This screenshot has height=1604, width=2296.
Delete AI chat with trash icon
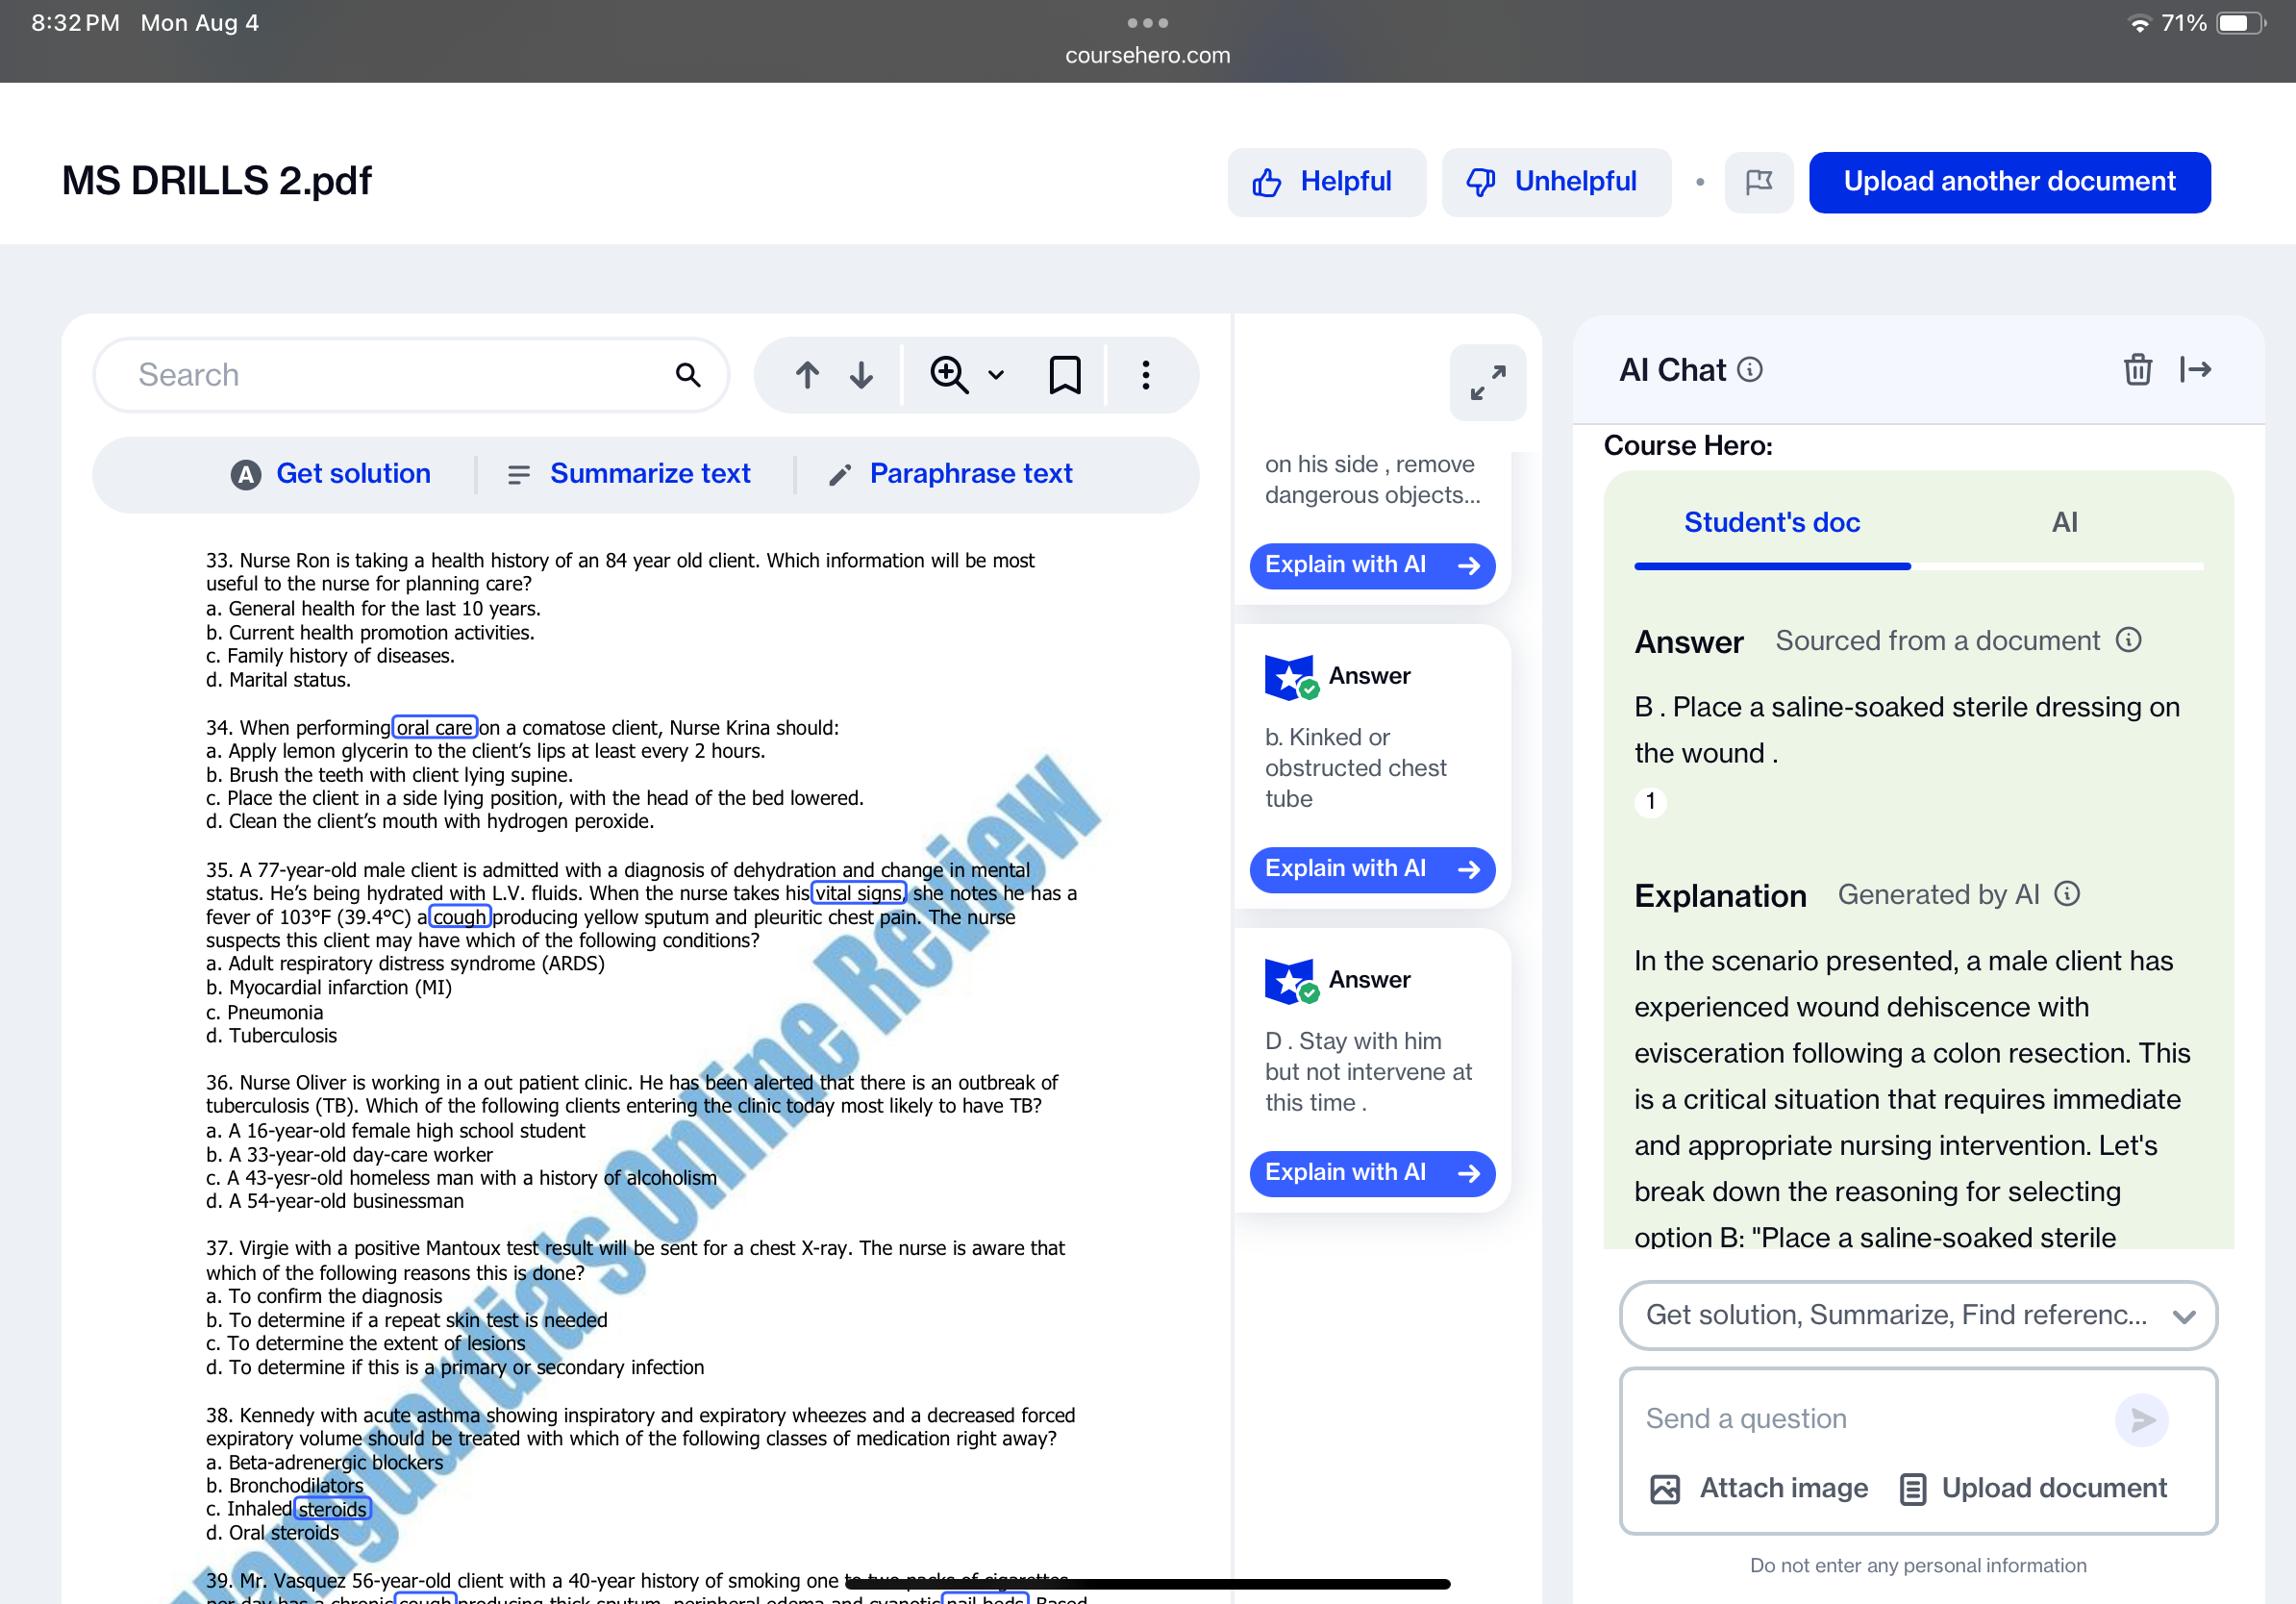click(x=2137, y=370)
